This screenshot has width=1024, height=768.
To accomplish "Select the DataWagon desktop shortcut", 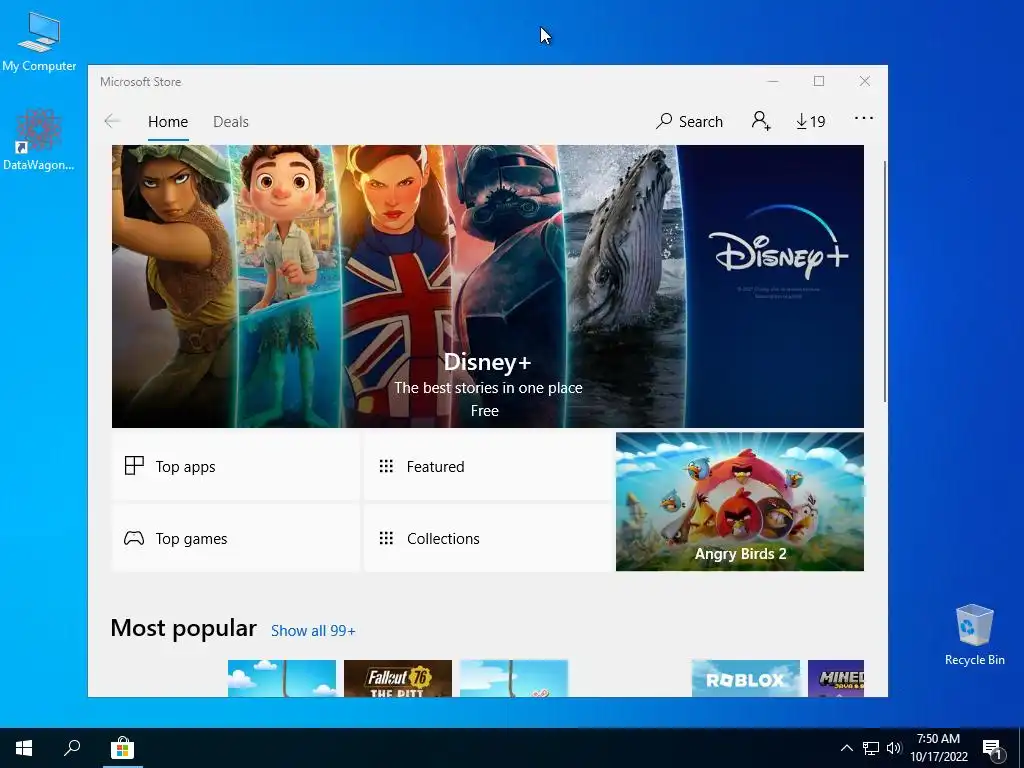I will pyautogui.click(x=39, y=140).
